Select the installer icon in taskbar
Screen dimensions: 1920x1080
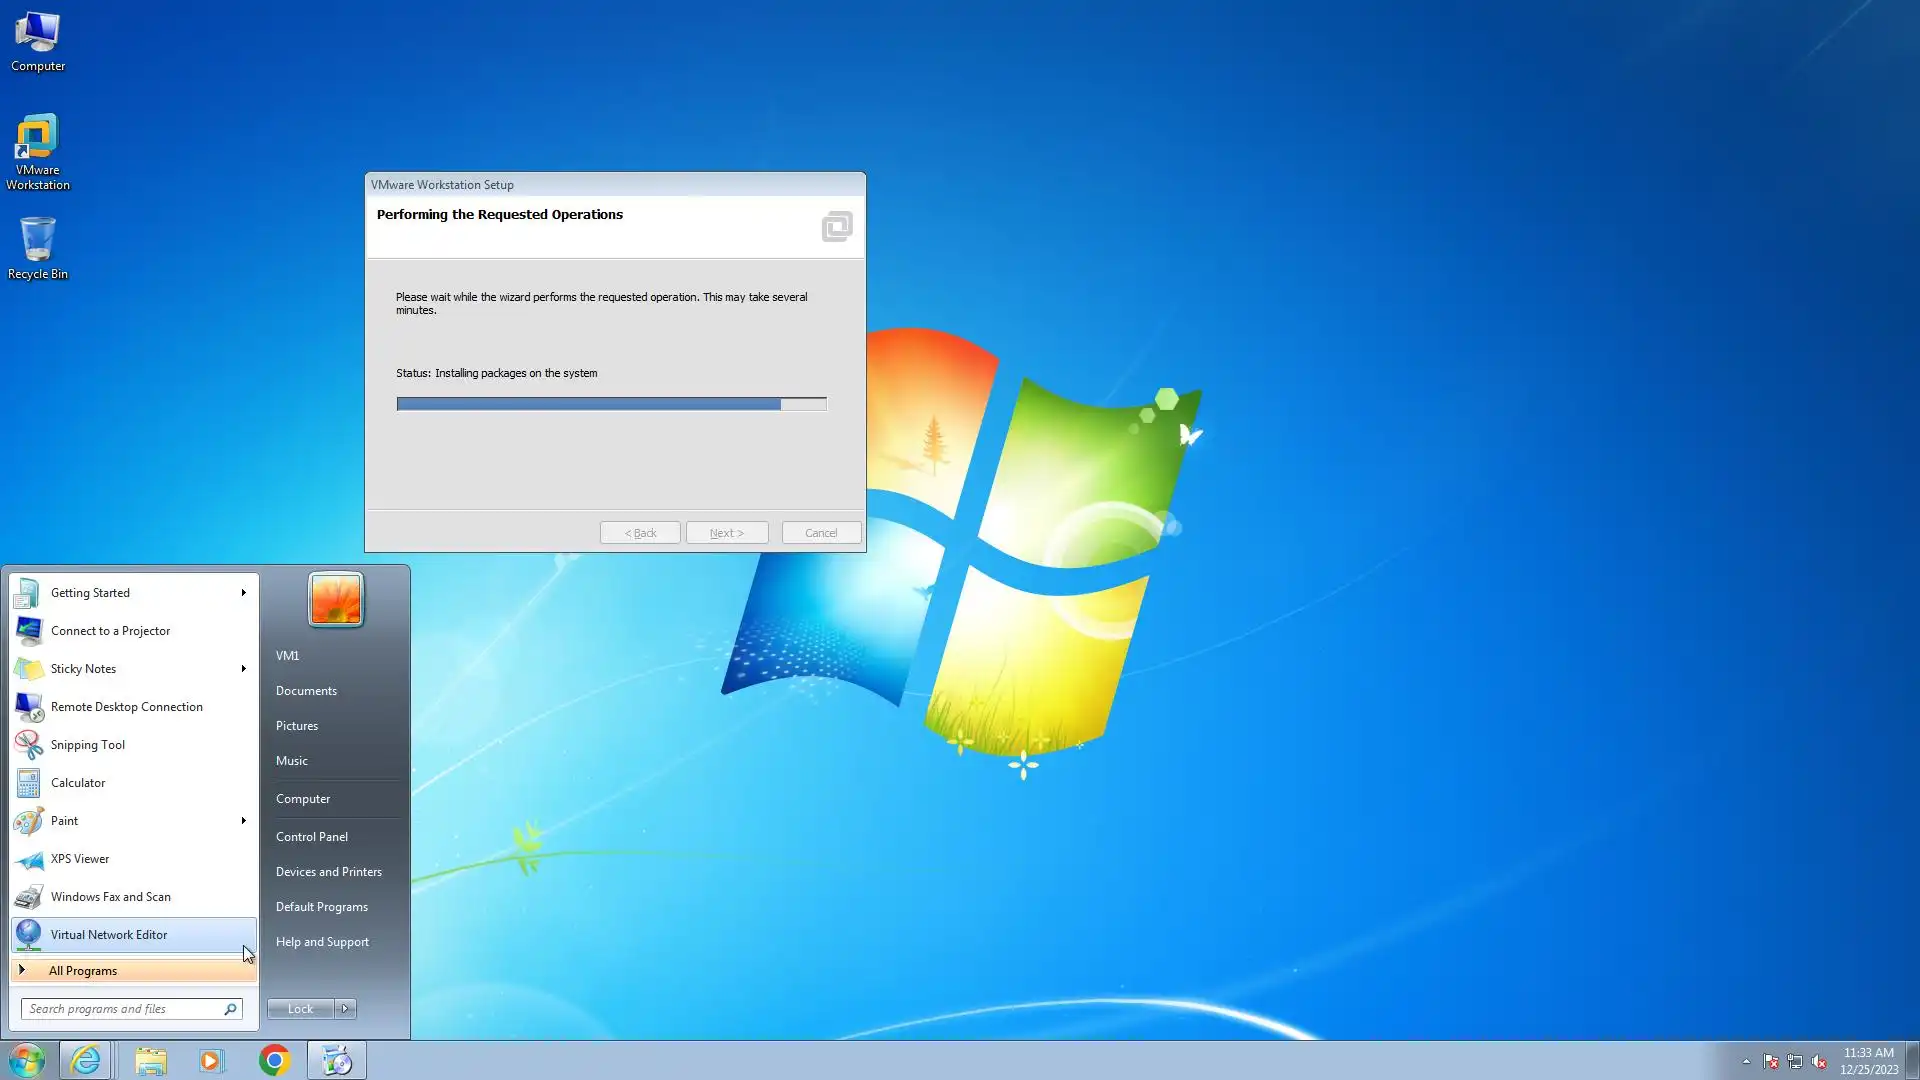(x=337, y=1060)
